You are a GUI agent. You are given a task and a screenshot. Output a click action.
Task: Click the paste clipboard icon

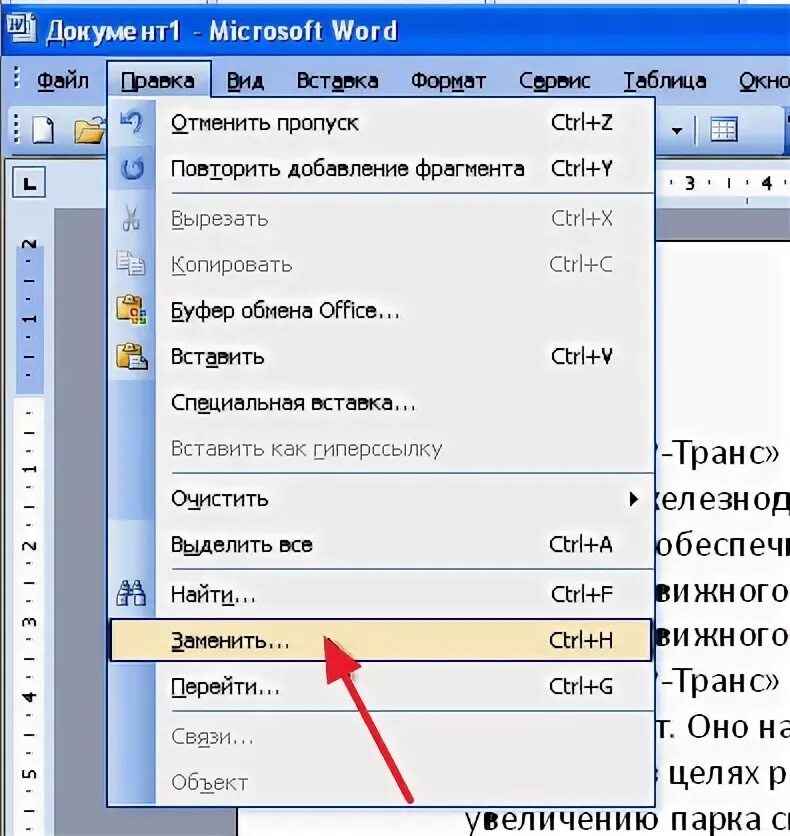(131, 356)
